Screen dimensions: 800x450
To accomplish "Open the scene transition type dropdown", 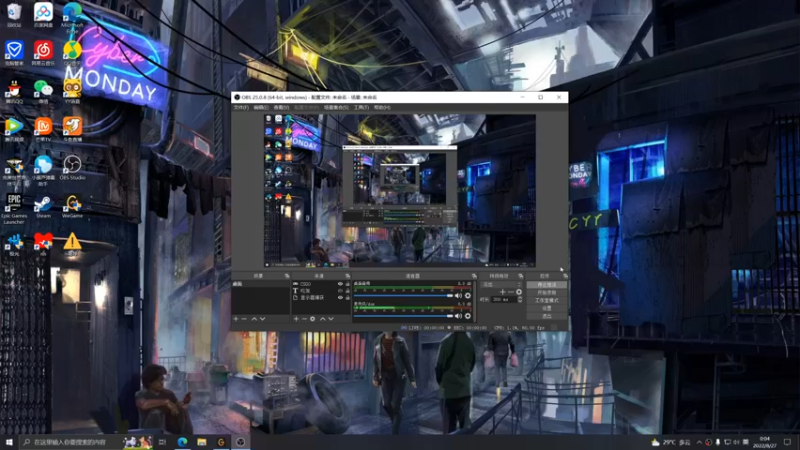I will click(x=502, y=285).
